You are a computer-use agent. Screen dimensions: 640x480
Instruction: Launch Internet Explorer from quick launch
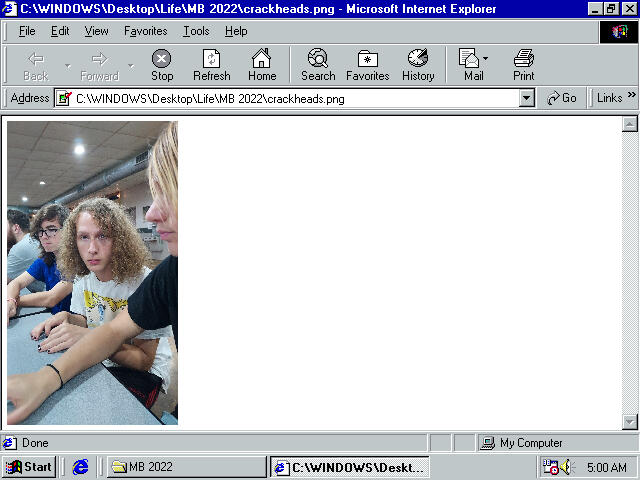tap(81, 467)
